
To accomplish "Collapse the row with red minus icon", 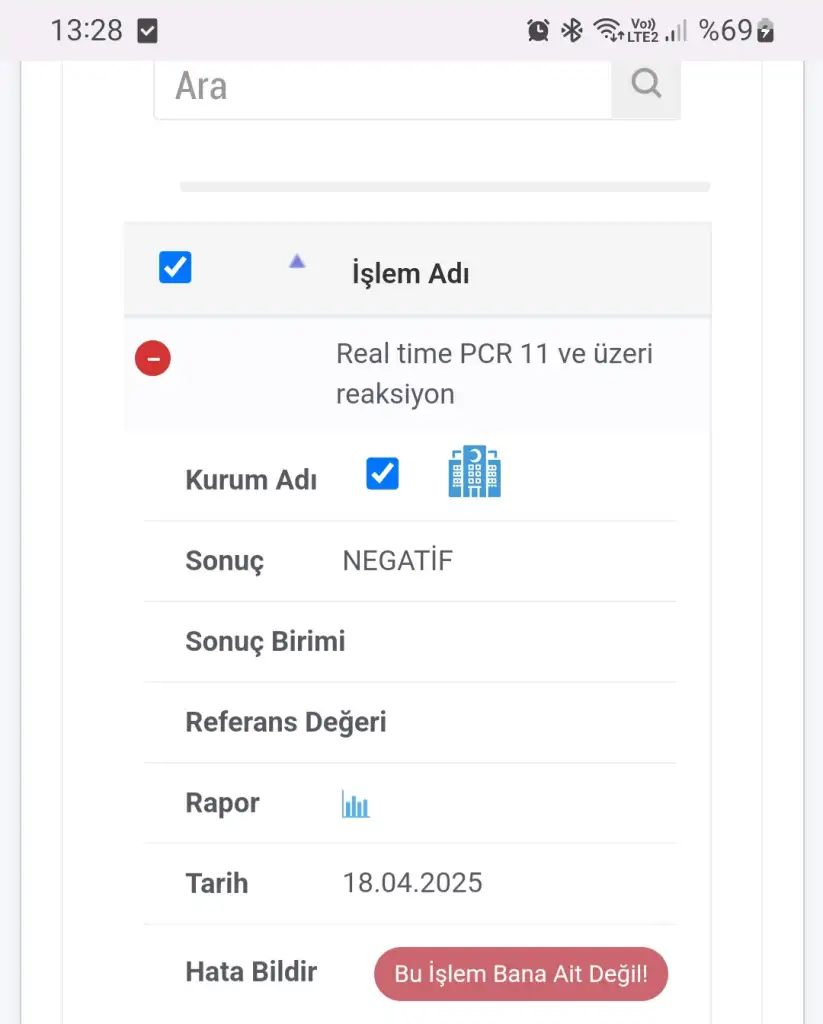I will (153, 358).
